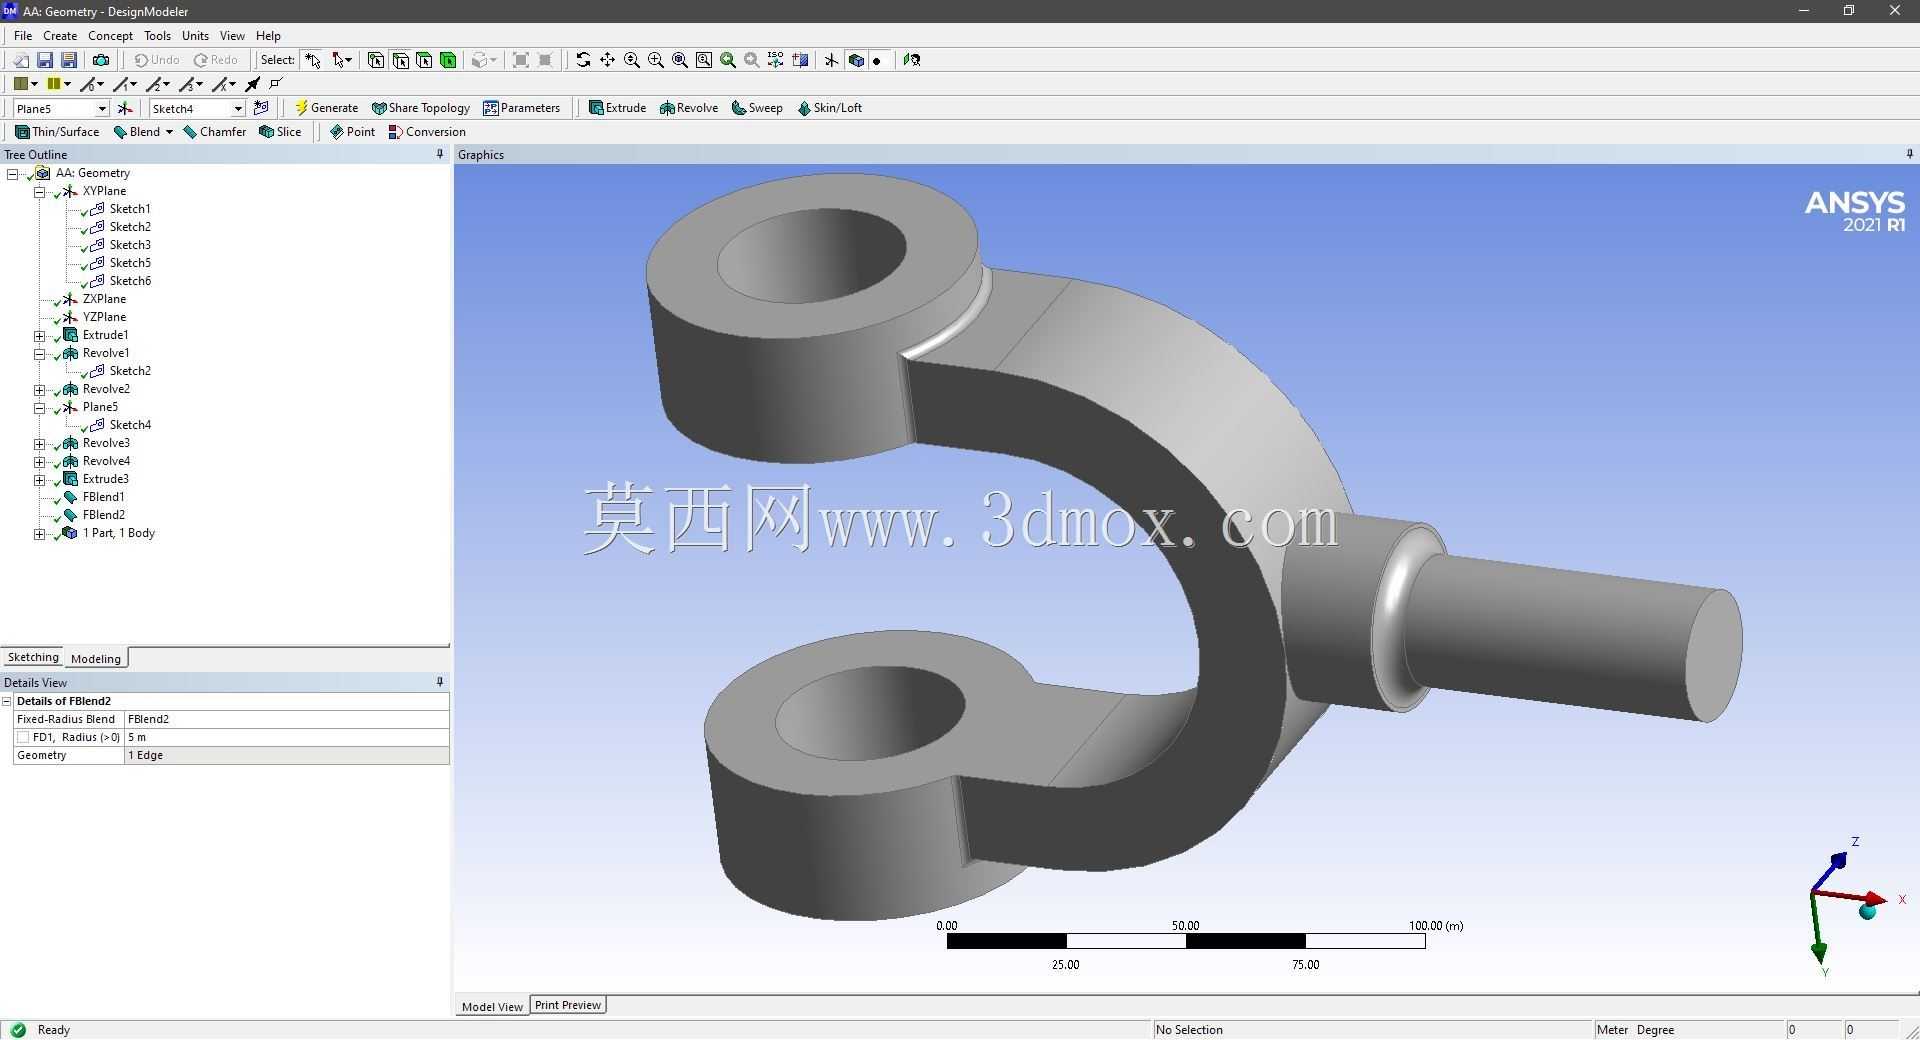Set the isometric ISO view
The height and width of the screenshot is (1040, 1920).
tap(776, 60)
